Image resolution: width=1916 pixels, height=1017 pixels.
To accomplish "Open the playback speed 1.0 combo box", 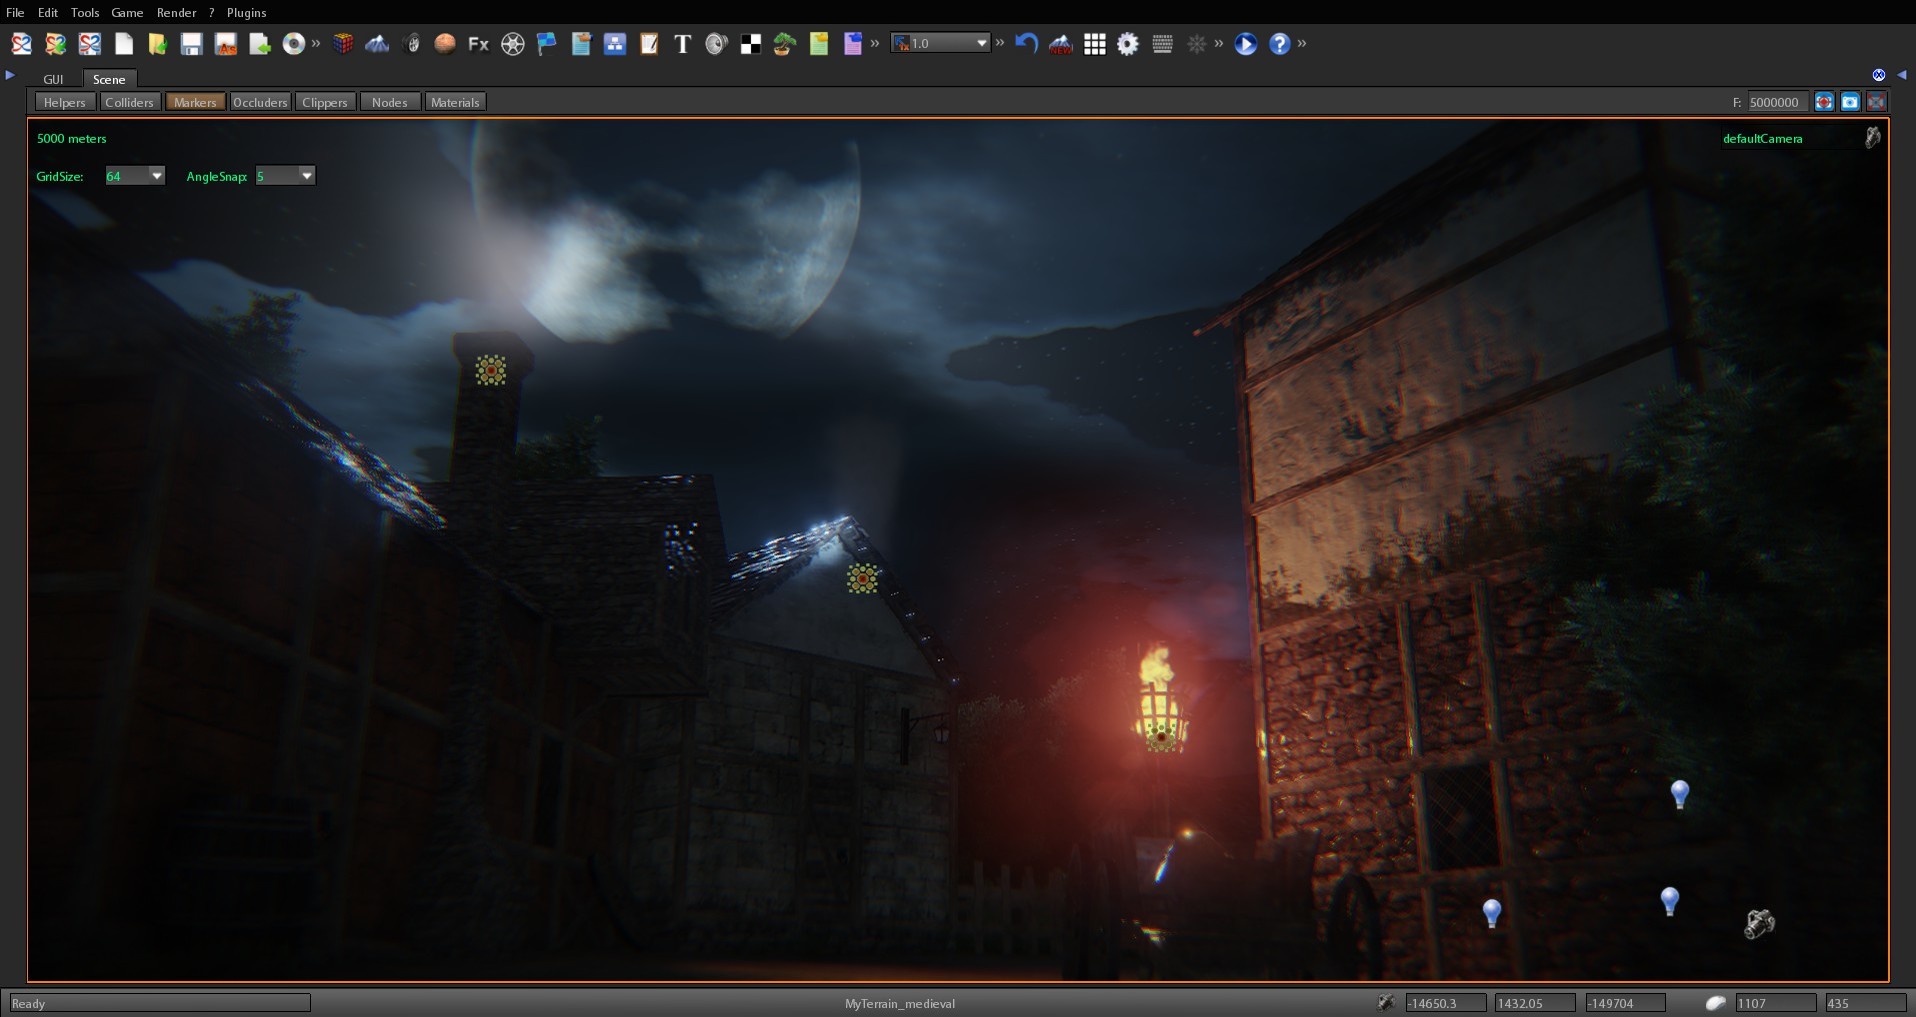I will tap(938, 43).
